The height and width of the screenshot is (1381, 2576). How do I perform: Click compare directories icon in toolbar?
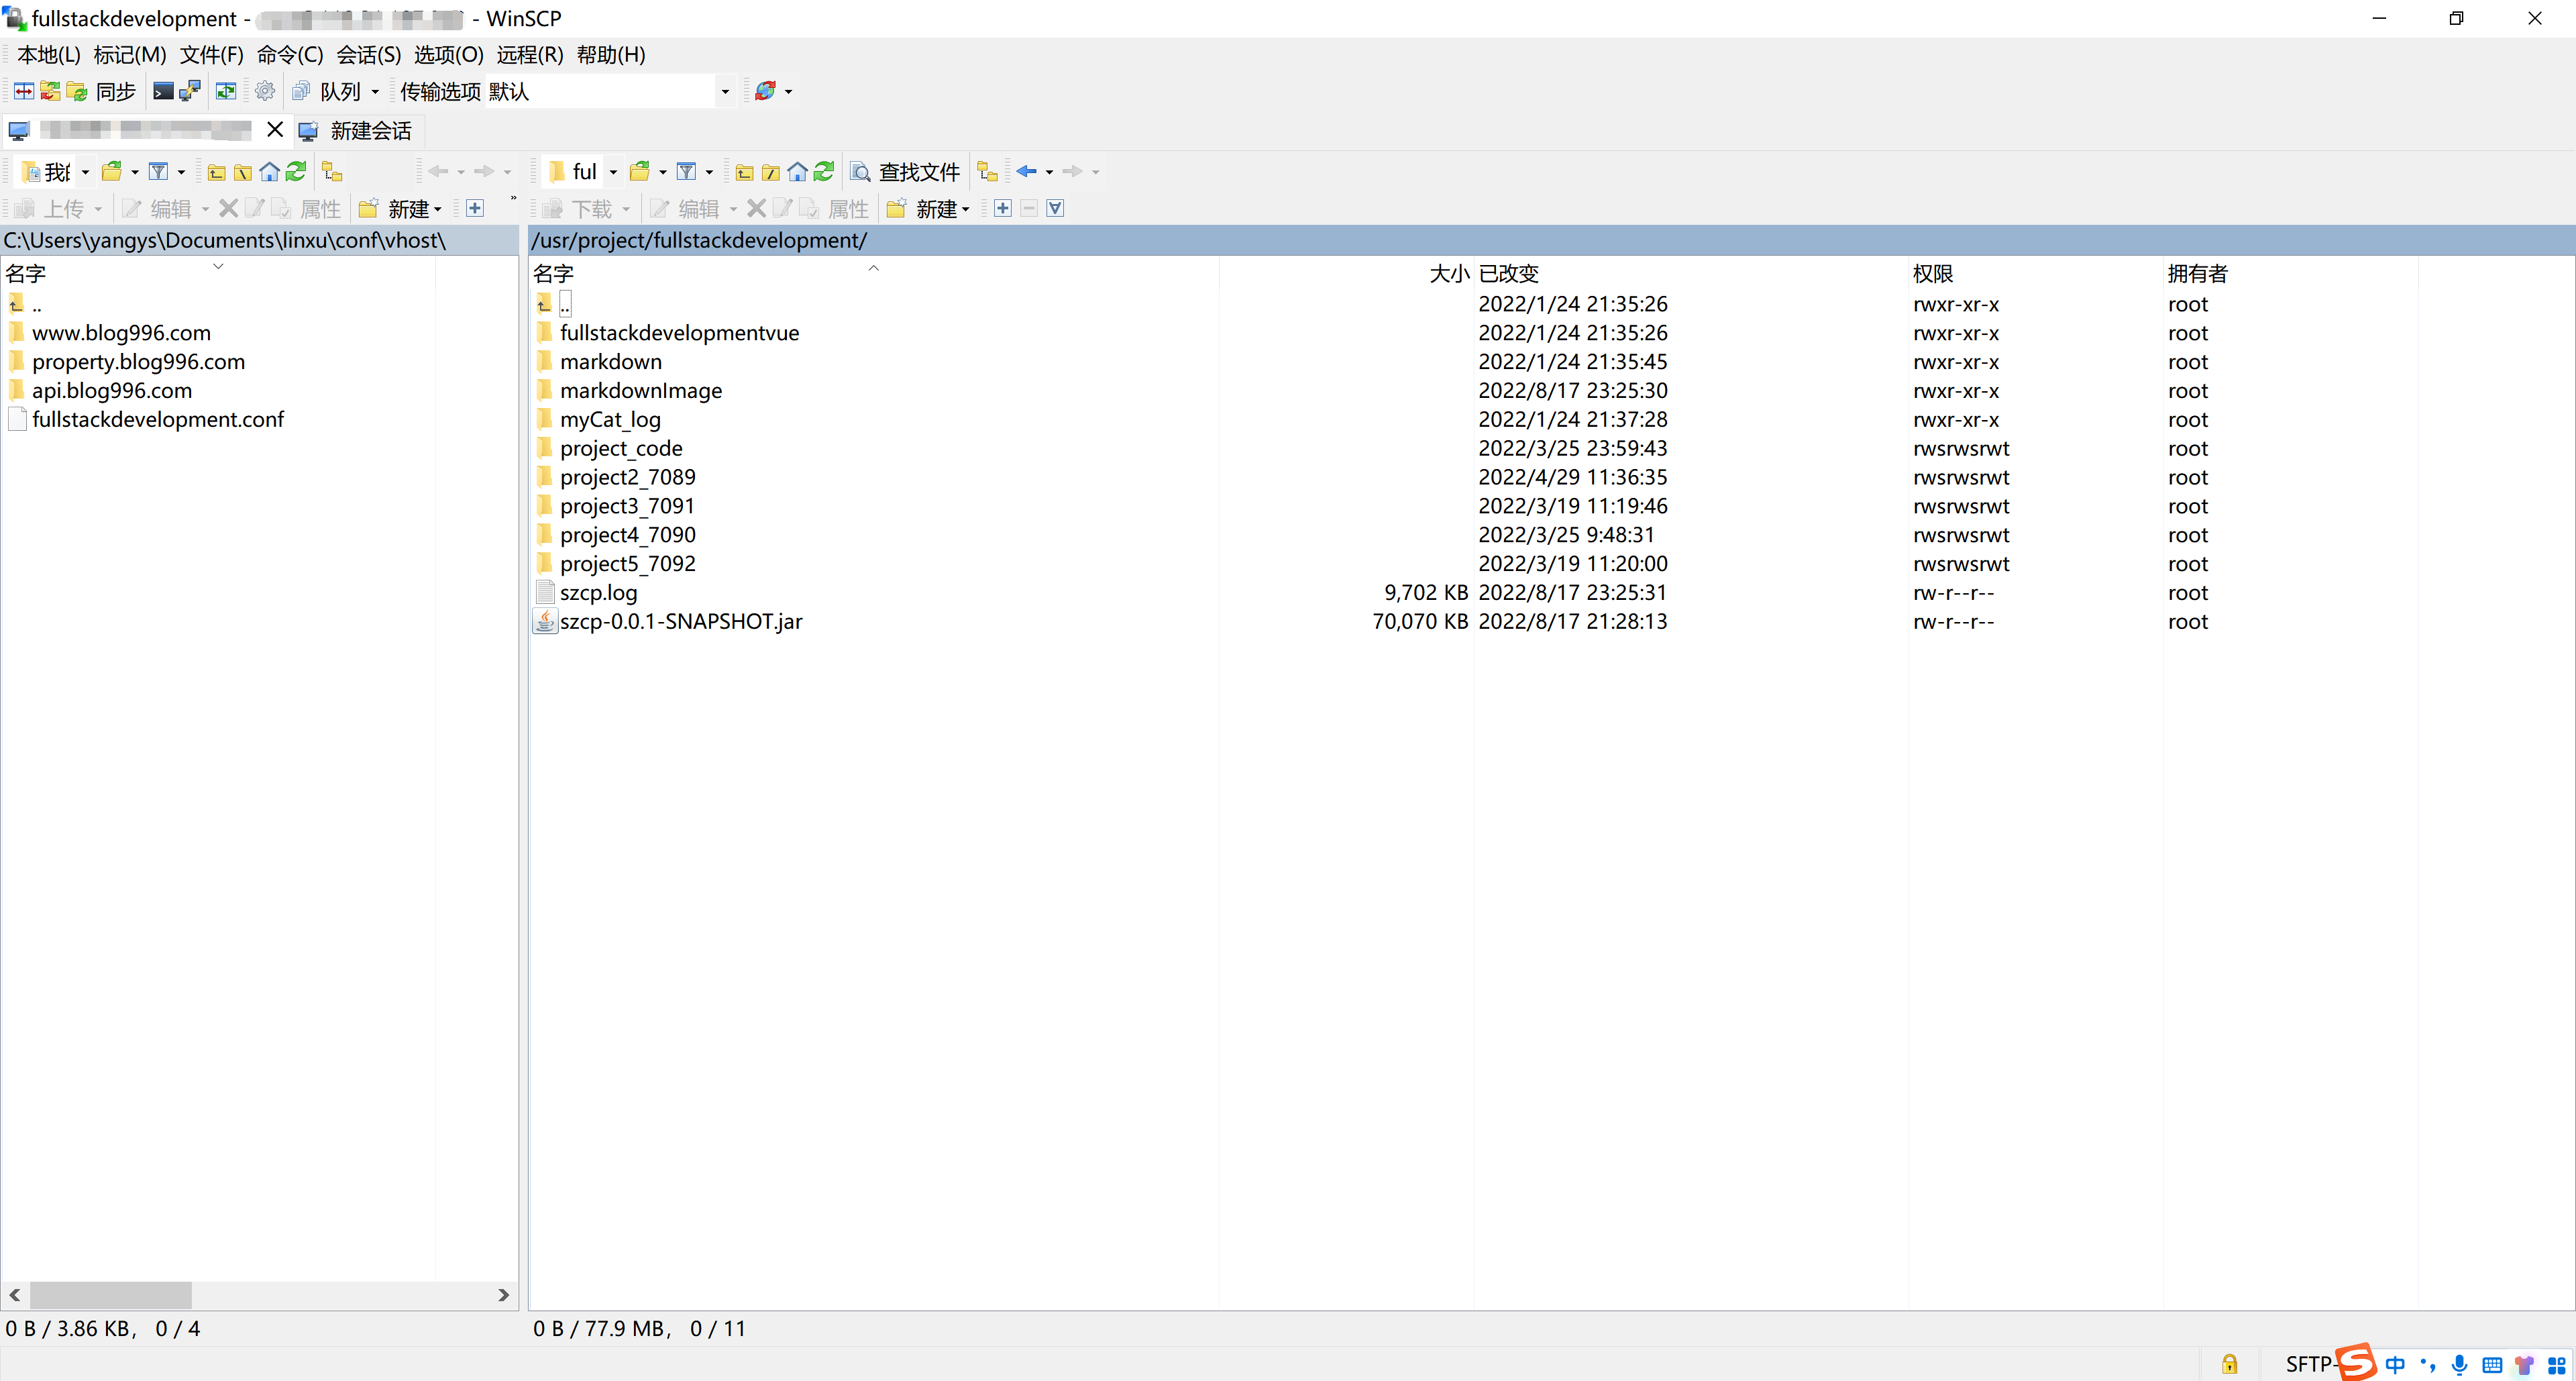(x=24, y=91)
